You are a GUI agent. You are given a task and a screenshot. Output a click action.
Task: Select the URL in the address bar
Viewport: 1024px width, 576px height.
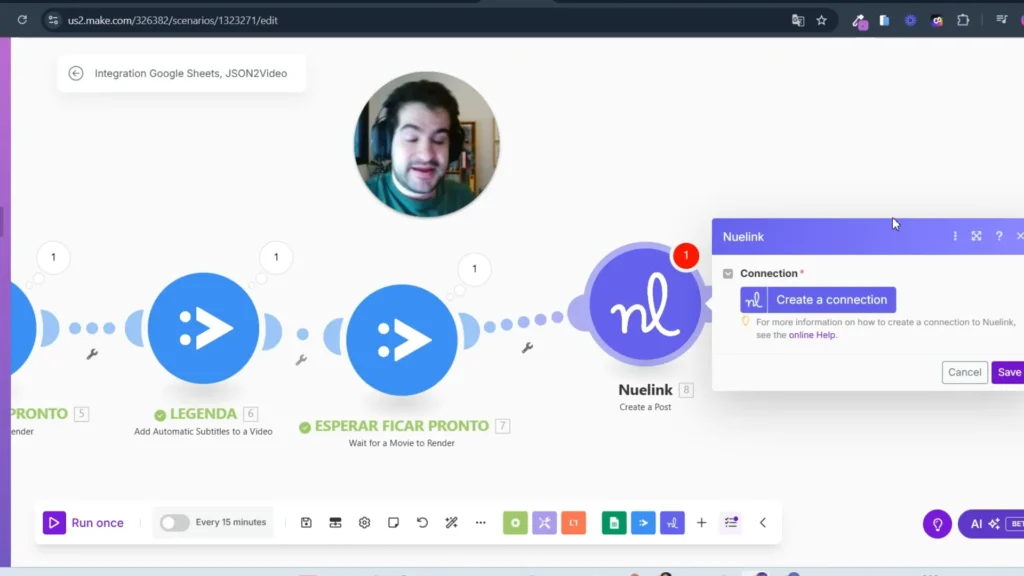172,20
